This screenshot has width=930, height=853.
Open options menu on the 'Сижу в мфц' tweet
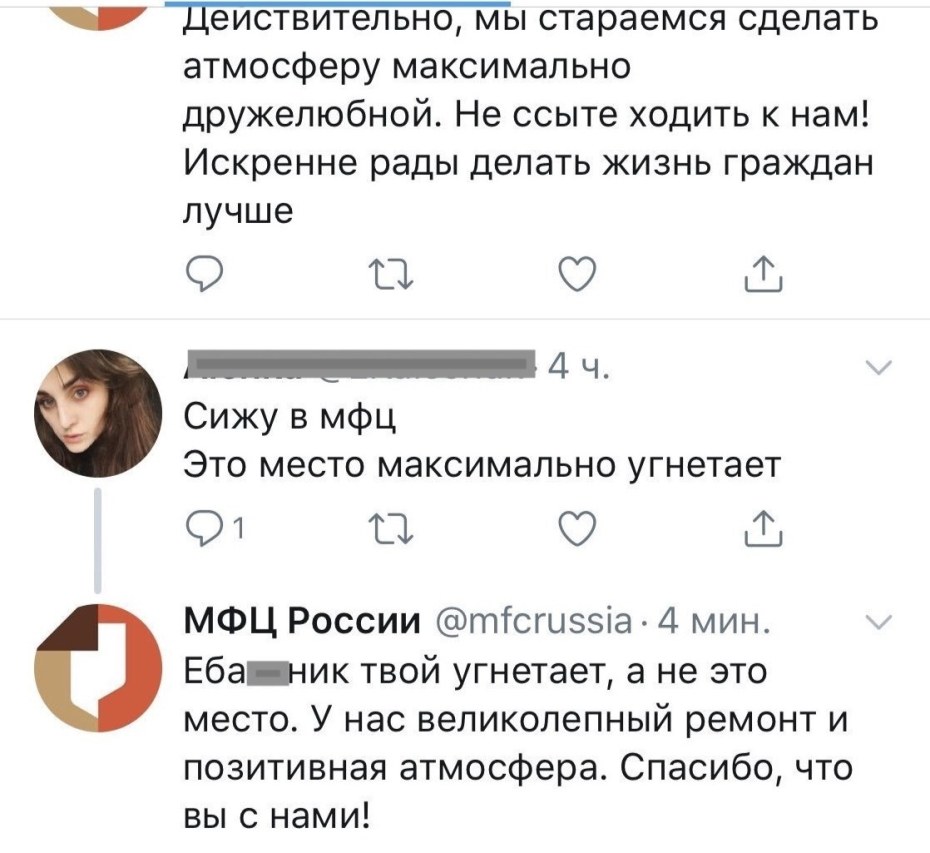tap(877, 366)
